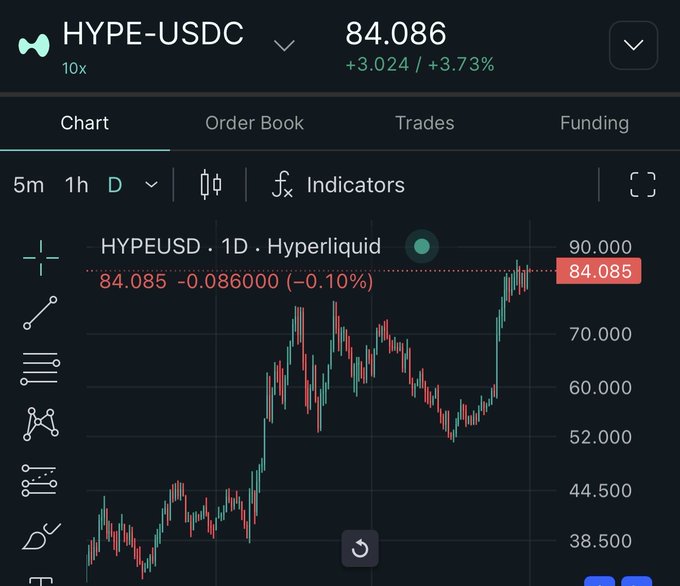The width and height of the screenshot is (680, 586).
Task: Select the crosshair cursor tool
Action: coord(41,258)
